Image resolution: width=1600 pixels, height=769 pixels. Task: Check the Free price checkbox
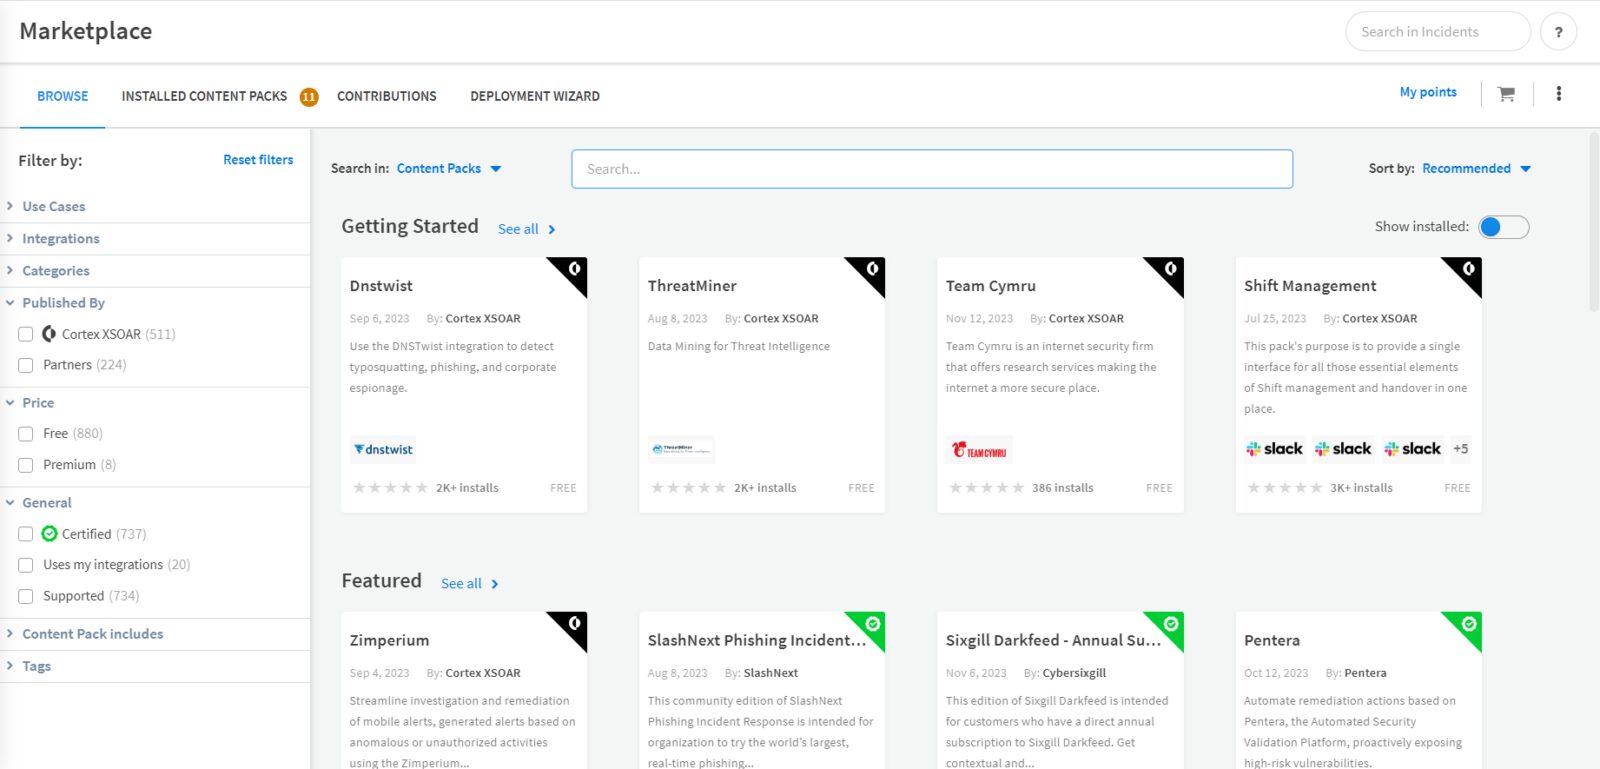[x=26, y=434]
